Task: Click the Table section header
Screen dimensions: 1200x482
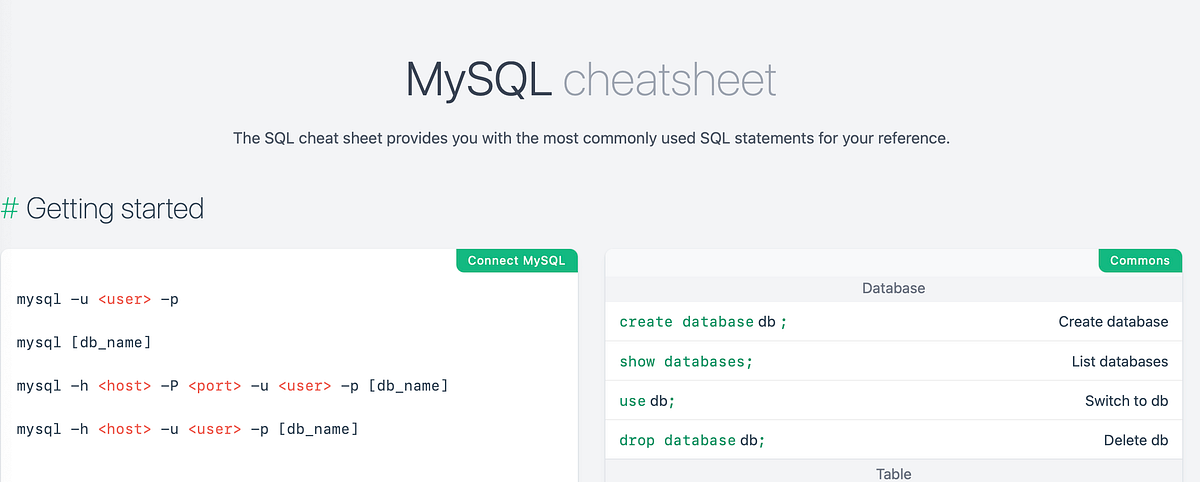Action: point(893,472)
